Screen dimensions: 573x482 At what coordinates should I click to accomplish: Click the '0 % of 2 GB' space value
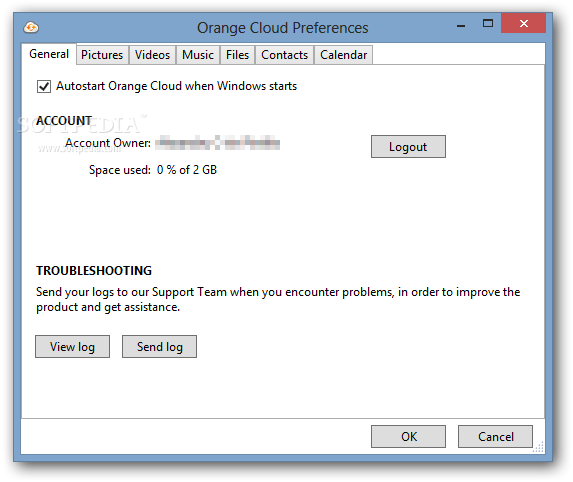click(x=187, y=170)
